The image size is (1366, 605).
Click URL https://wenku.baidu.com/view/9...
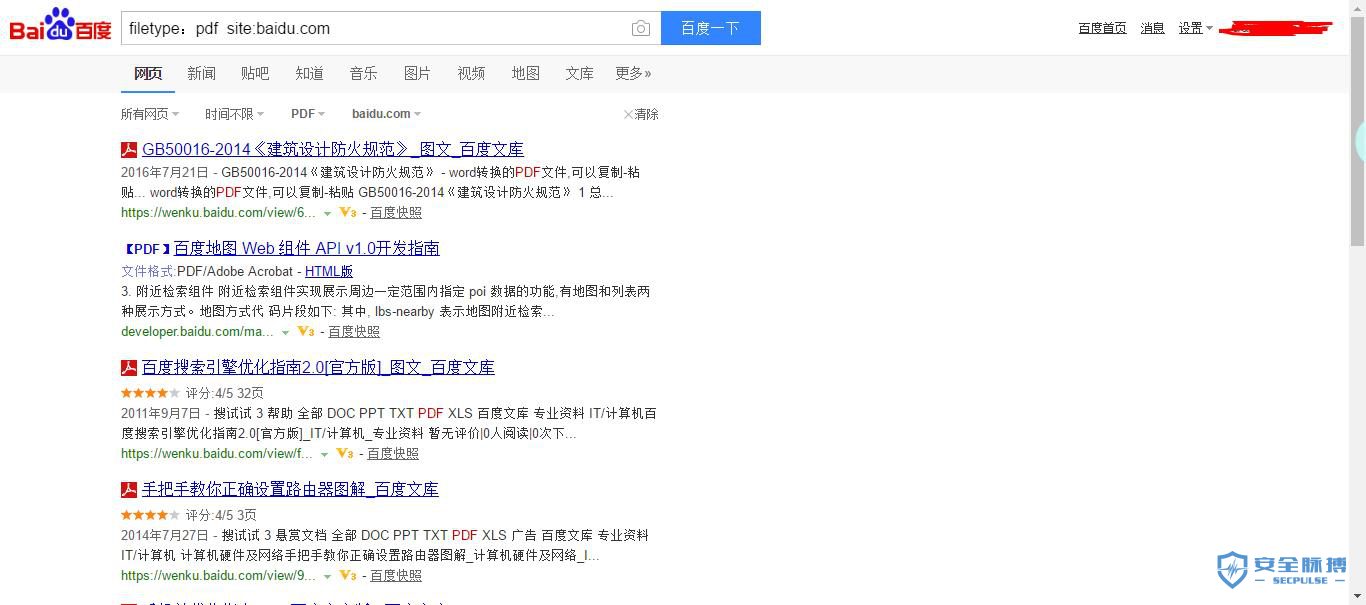pyautogui.click(x=218, y=576)
